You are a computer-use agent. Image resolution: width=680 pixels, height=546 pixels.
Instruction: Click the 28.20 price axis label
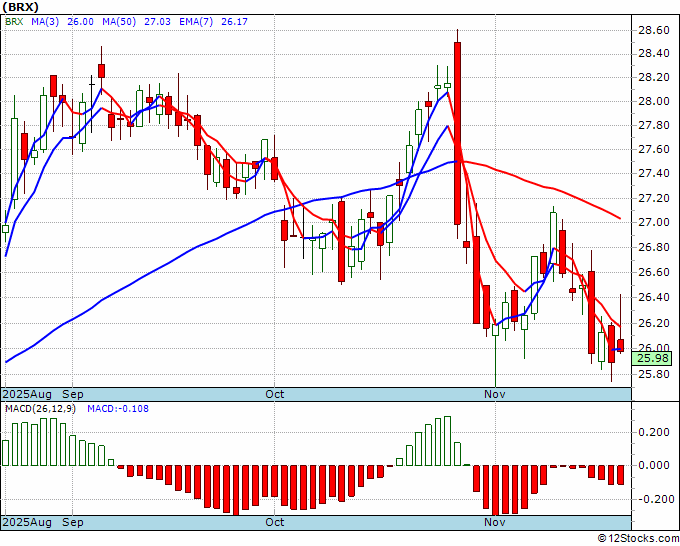[x=653, y=78]
